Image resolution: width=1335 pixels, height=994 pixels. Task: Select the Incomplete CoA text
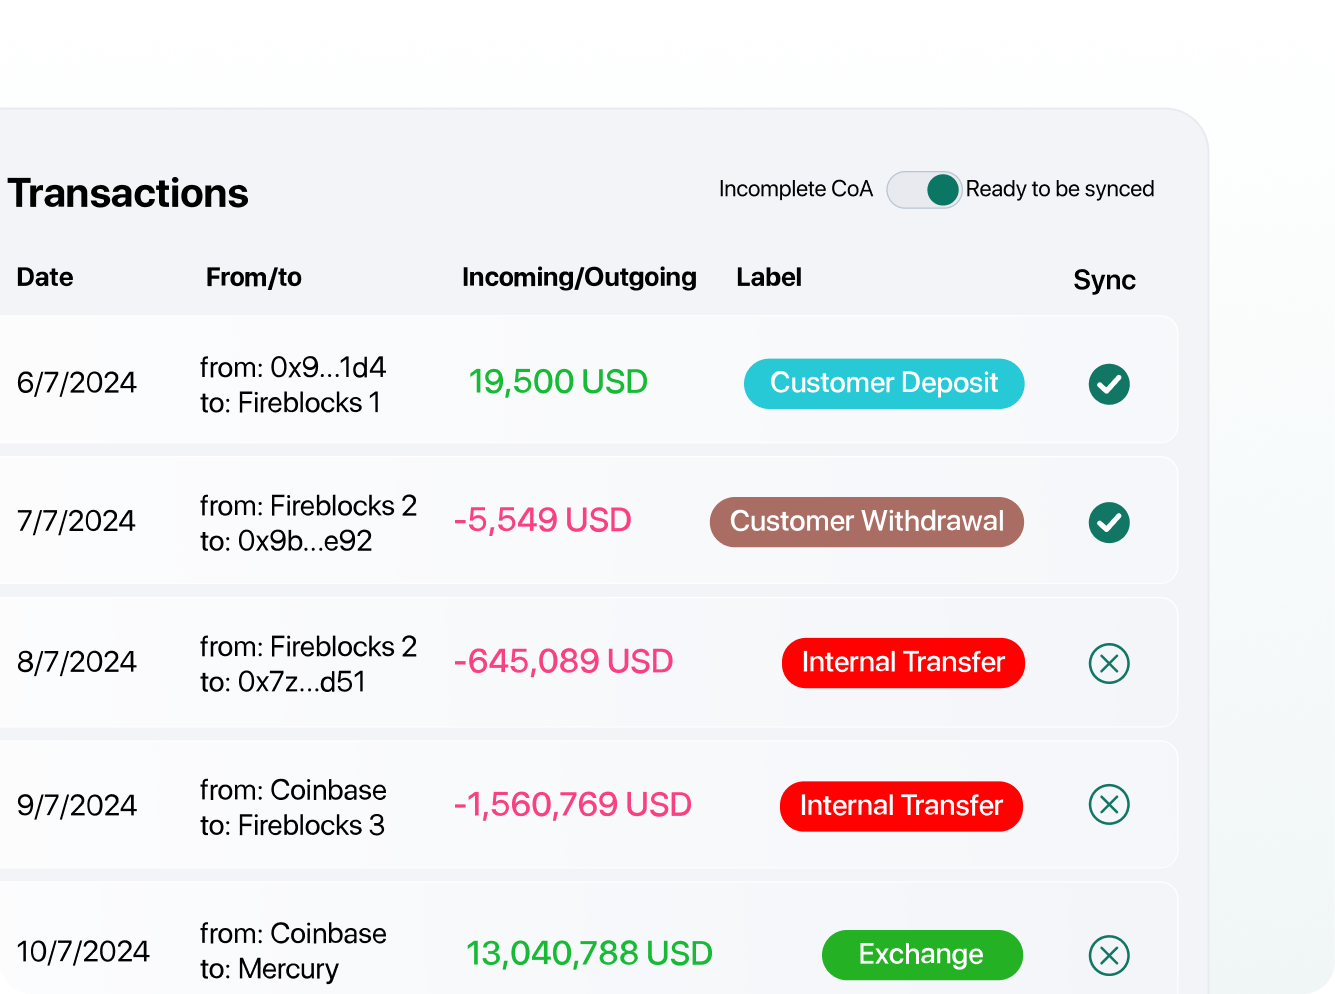coord(796,189)
